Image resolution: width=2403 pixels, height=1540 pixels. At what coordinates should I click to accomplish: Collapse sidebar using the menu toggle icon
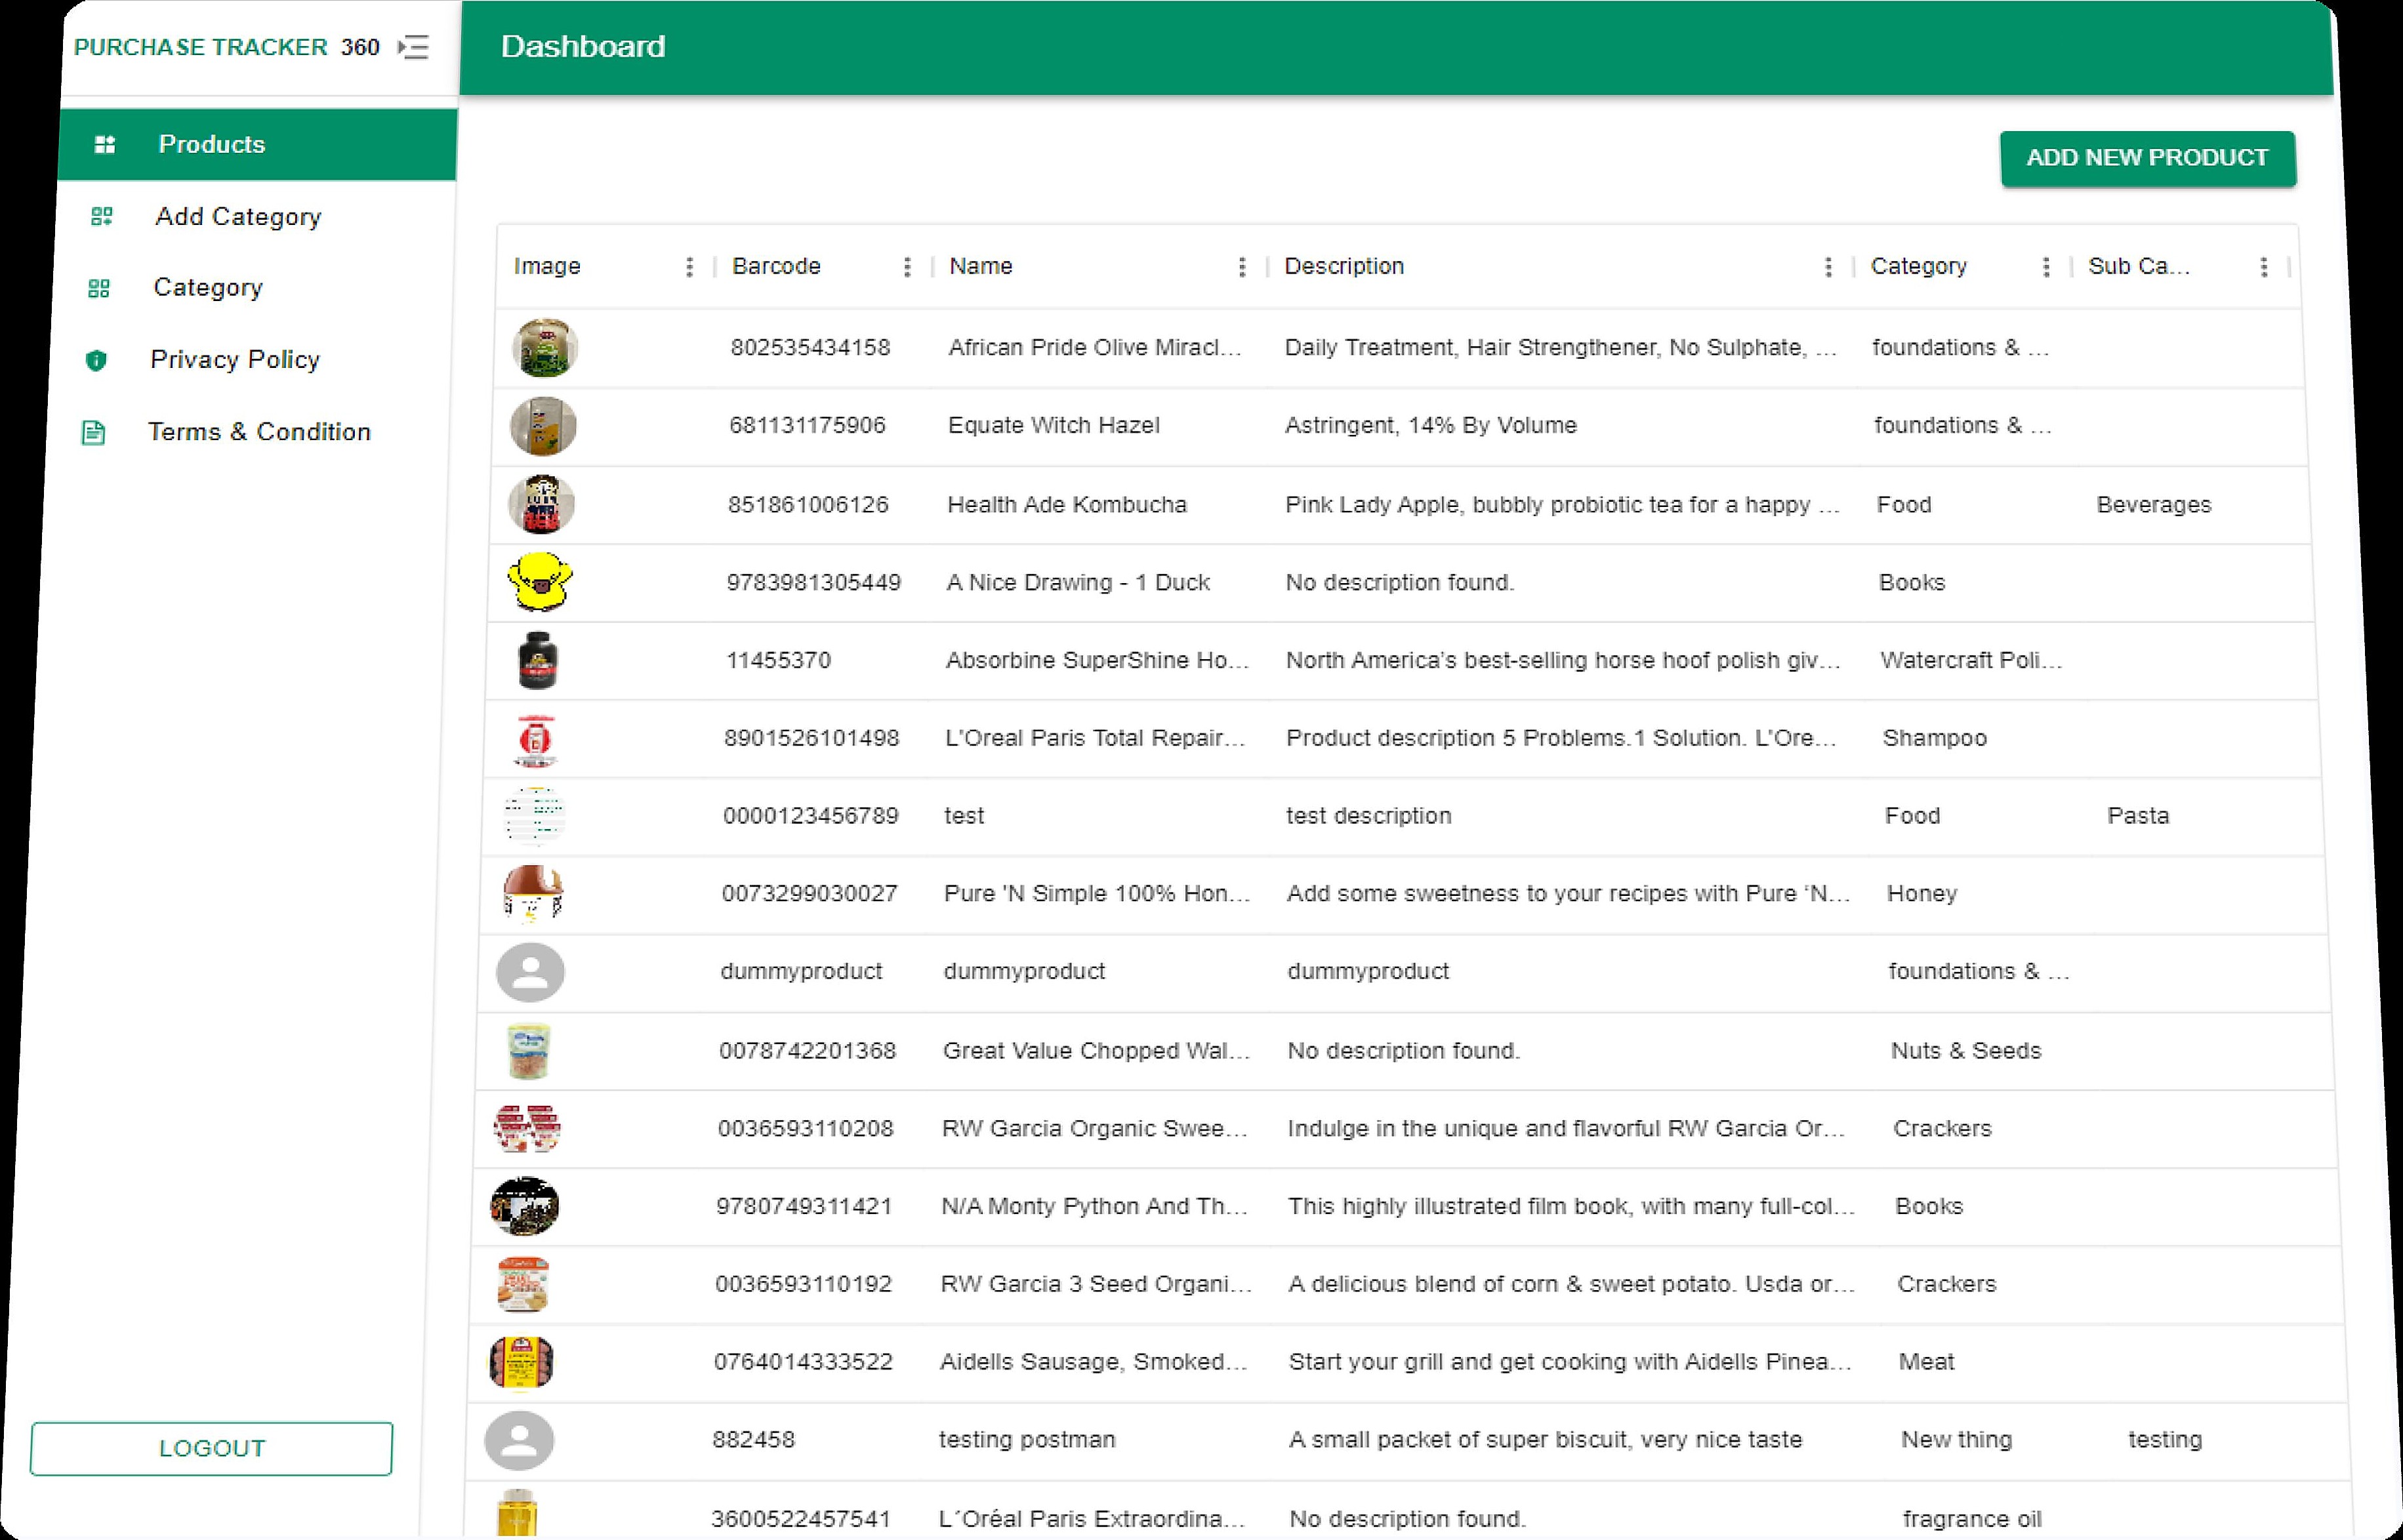coord(414,47)
